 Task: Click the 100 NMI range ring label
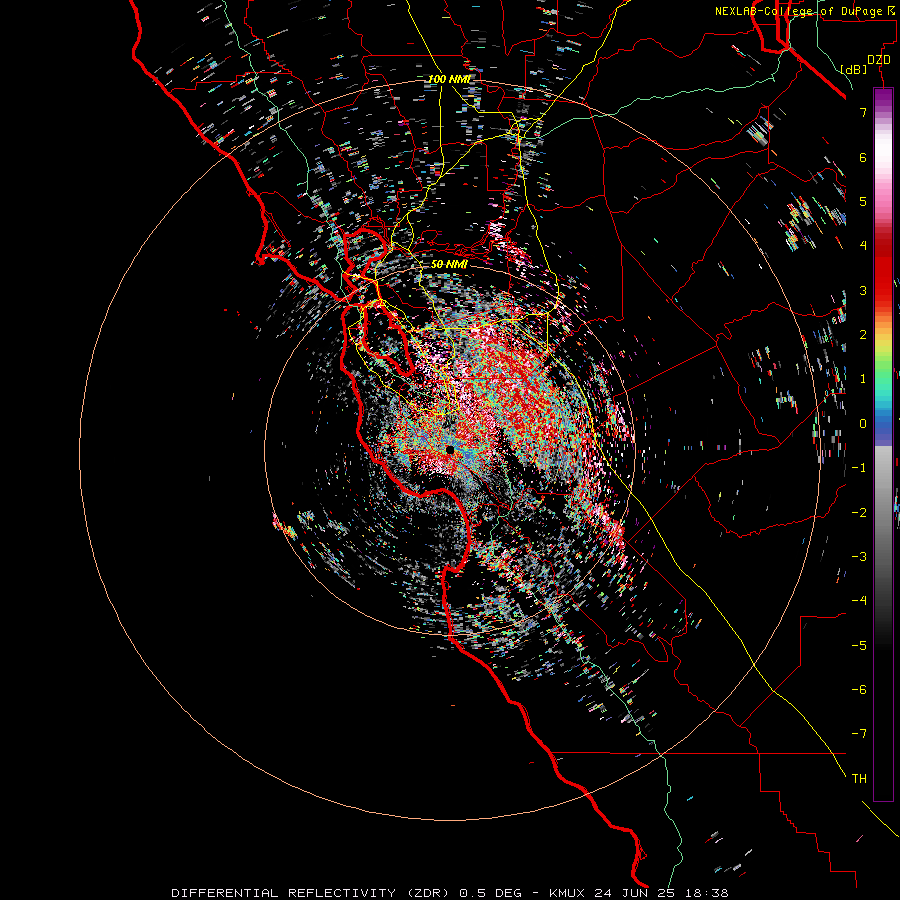(449, 79)
